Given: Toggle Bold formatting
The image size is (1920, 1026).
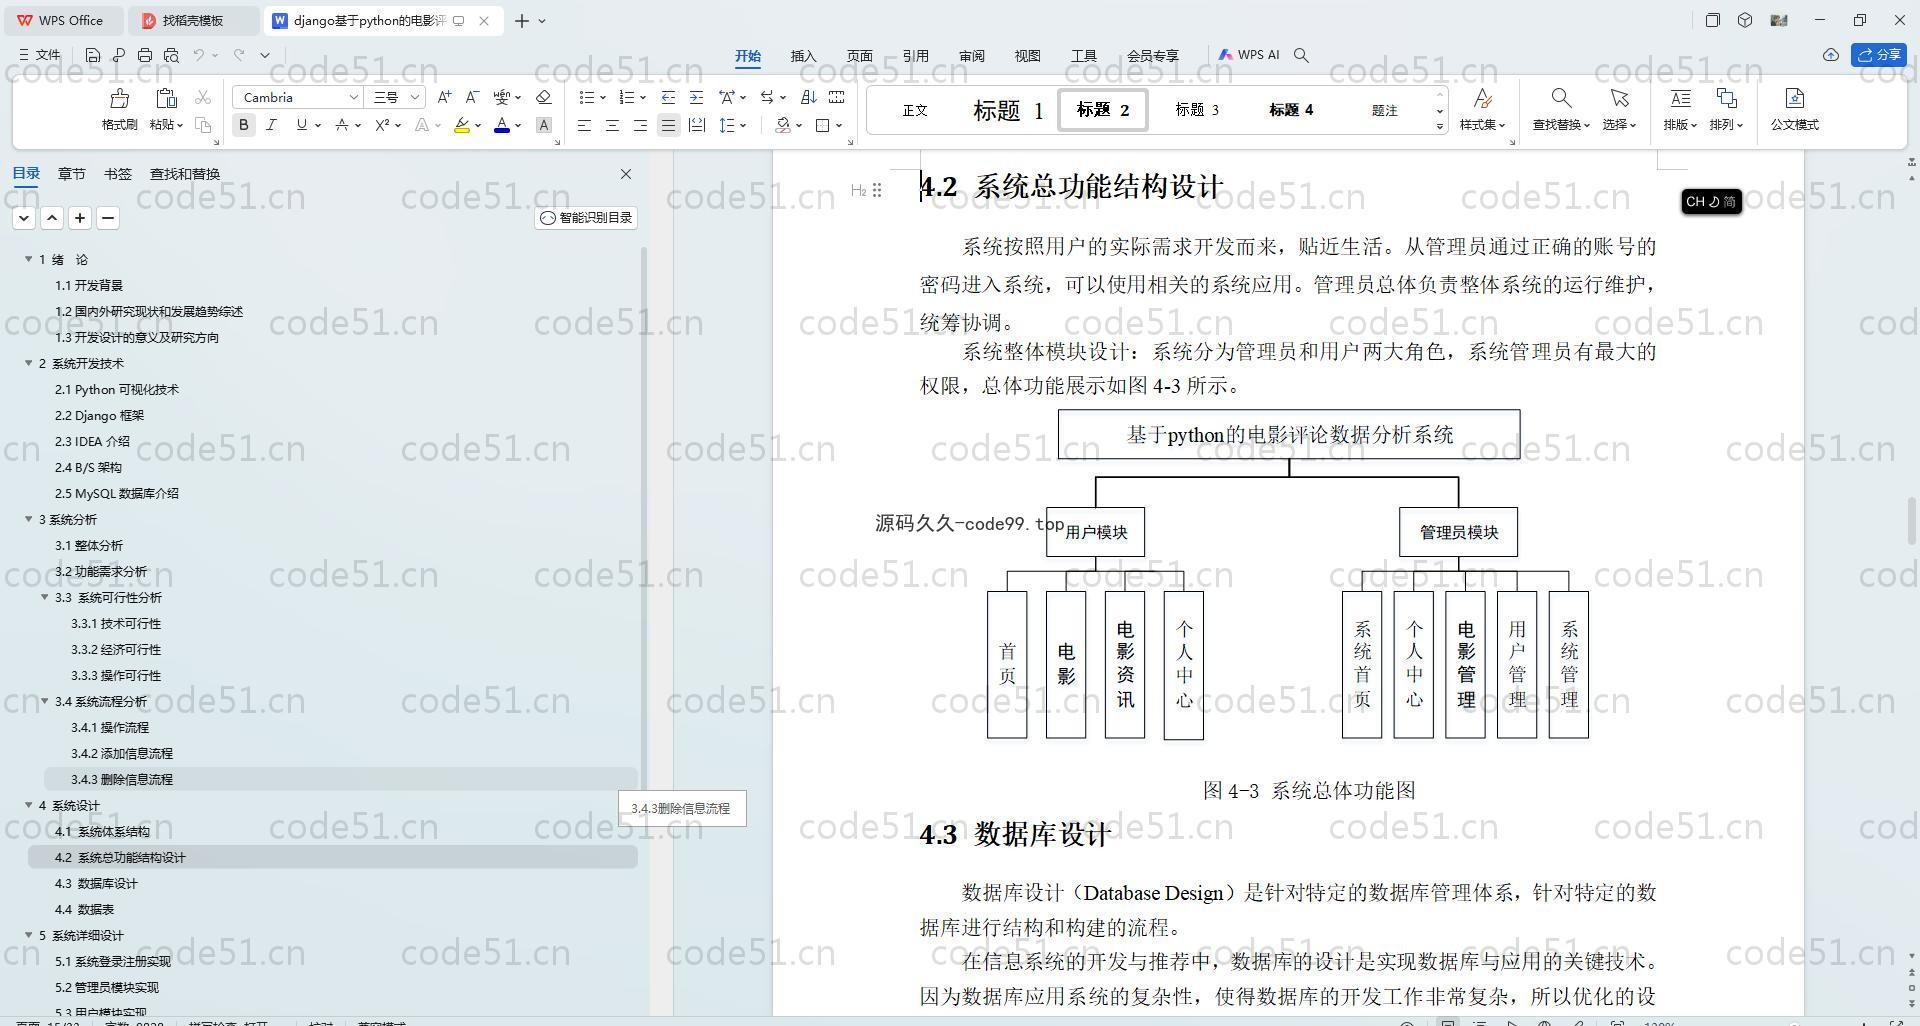Looking at the screenshot, I should 243,125.
